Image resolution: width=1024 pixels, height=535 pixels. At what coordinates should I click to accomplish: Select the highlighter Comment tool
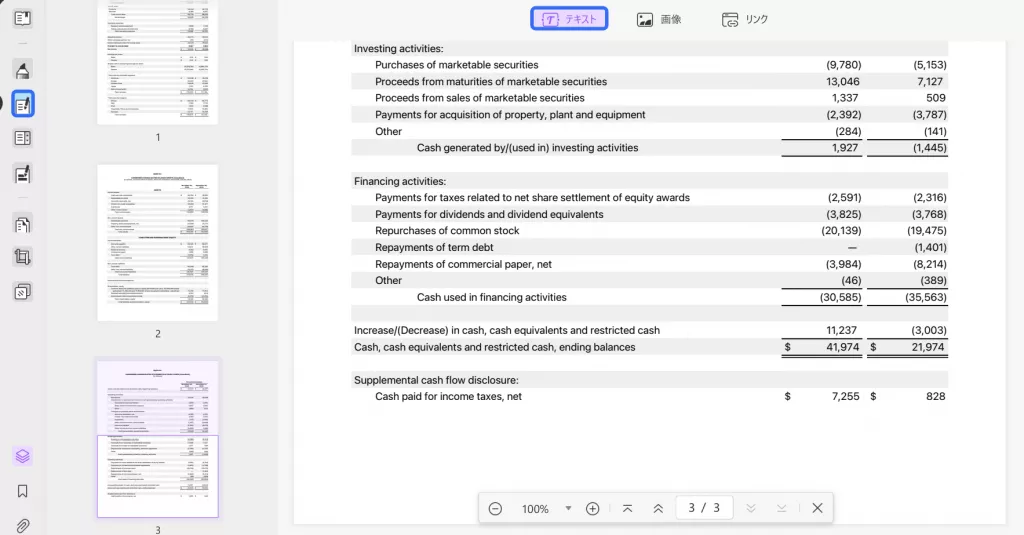(x=22, y=70)
